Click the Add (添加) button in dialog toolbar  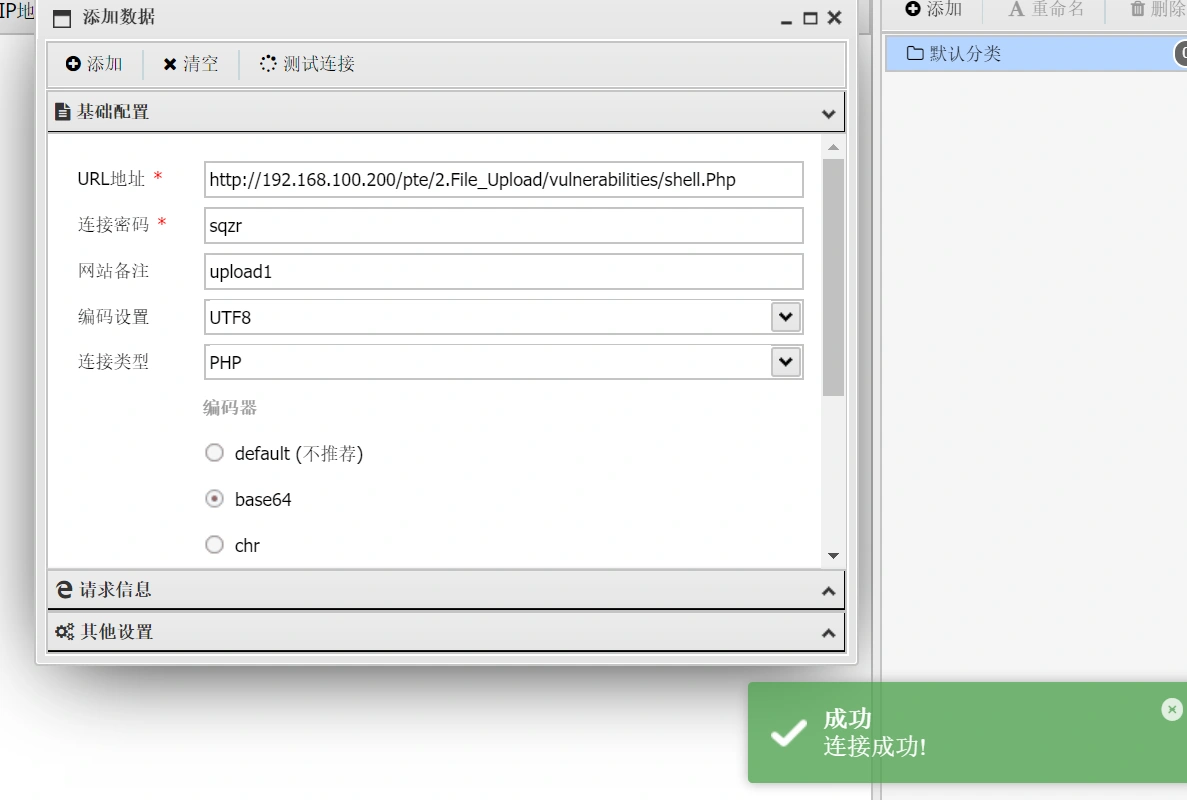[94, 64]
